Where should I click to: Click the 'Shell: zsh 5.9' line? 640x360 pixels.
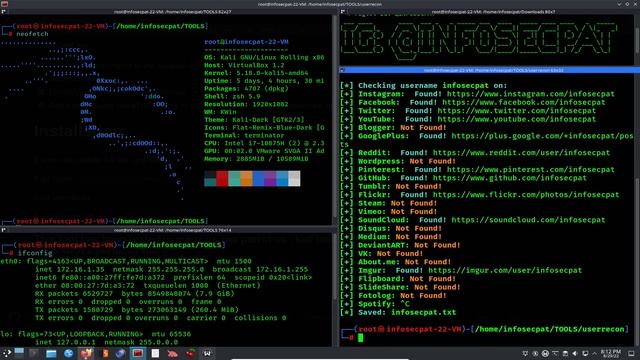pos(232,96)
